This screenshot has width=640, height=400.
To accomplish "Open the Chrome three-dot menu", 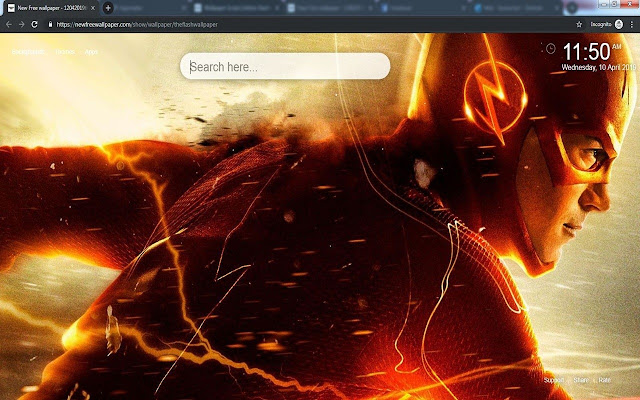I will click(x=632, y=24).
